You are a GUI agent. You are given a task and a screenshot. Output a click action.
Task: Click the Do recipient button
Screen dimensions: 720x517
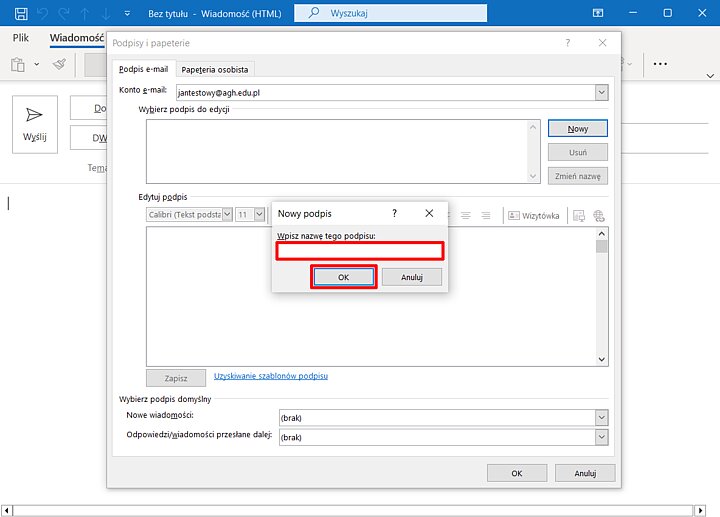pos(89,108)
